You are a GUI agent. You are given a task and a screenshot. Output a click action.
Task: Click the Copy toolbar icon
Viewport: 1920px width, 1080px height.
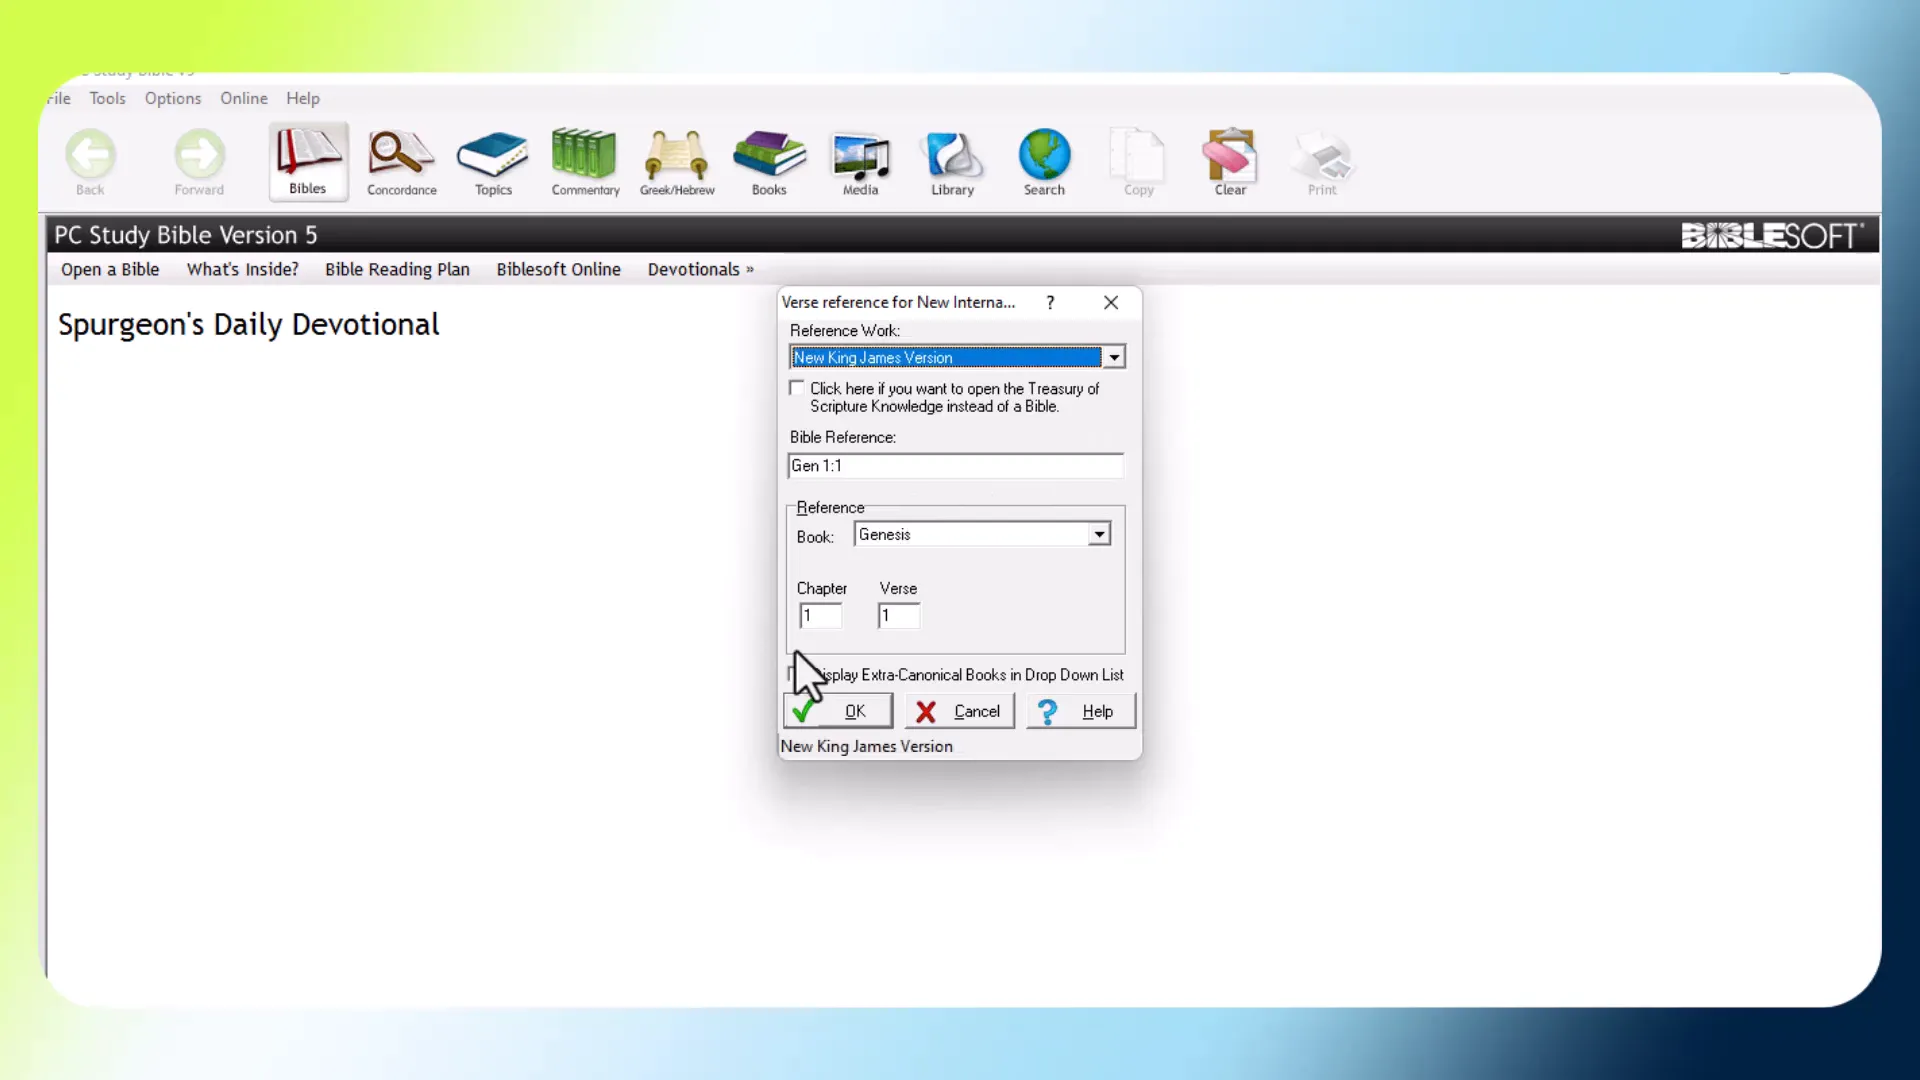pyautogui.click(x=1138, y=161)
